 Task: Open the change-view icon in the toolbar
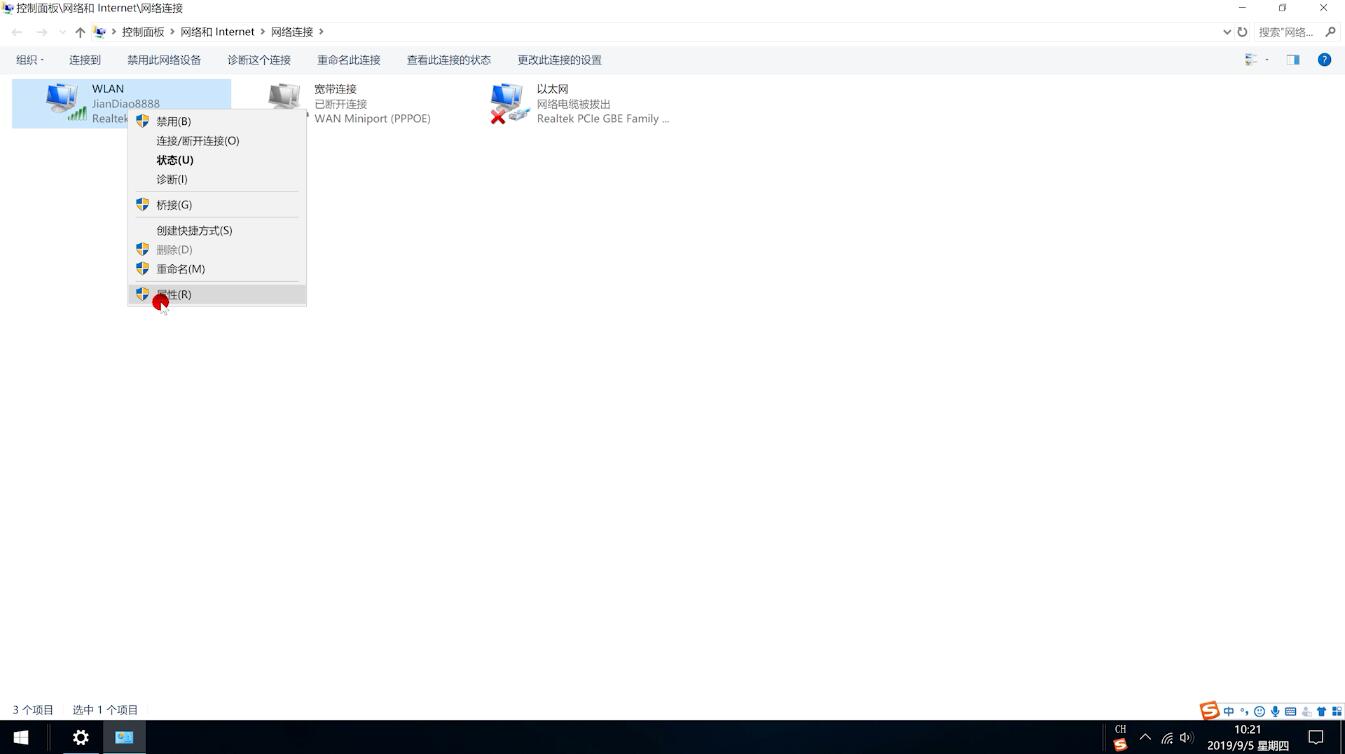coord(1251,60)
